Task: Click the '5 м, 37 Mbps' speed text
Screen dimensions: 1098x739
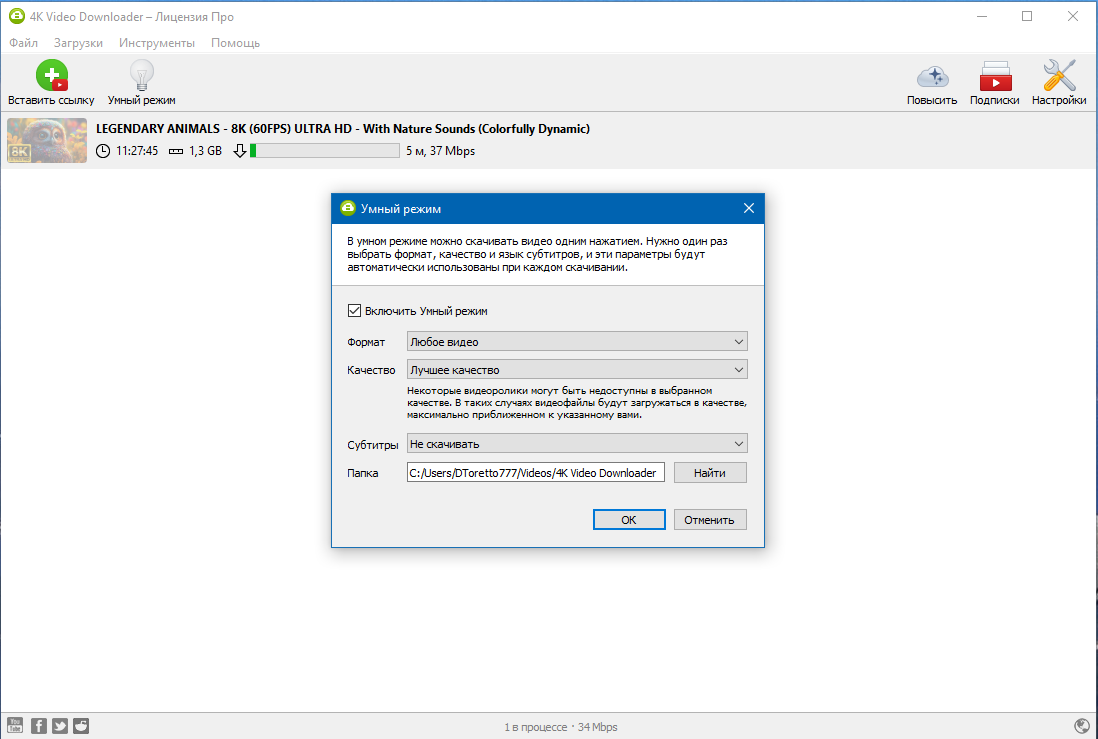Action: (440, 151)
